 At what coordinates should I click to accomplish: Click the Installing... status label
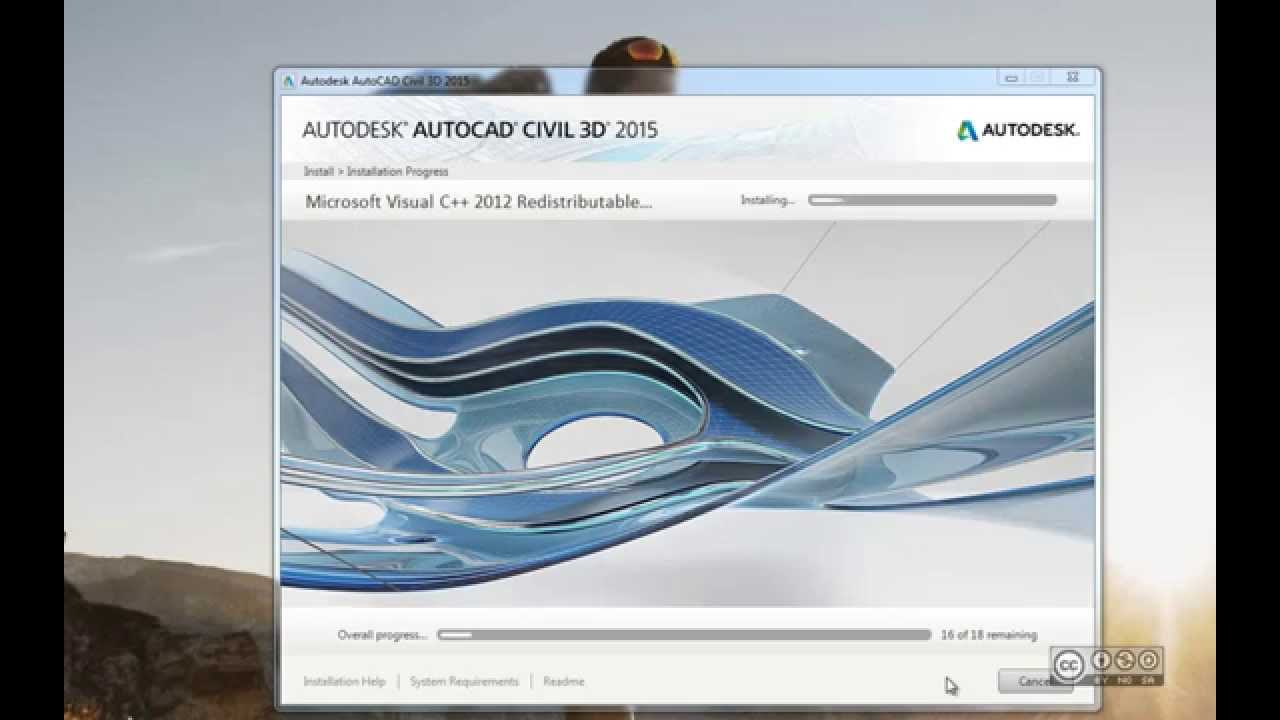[x=767, y=200]
